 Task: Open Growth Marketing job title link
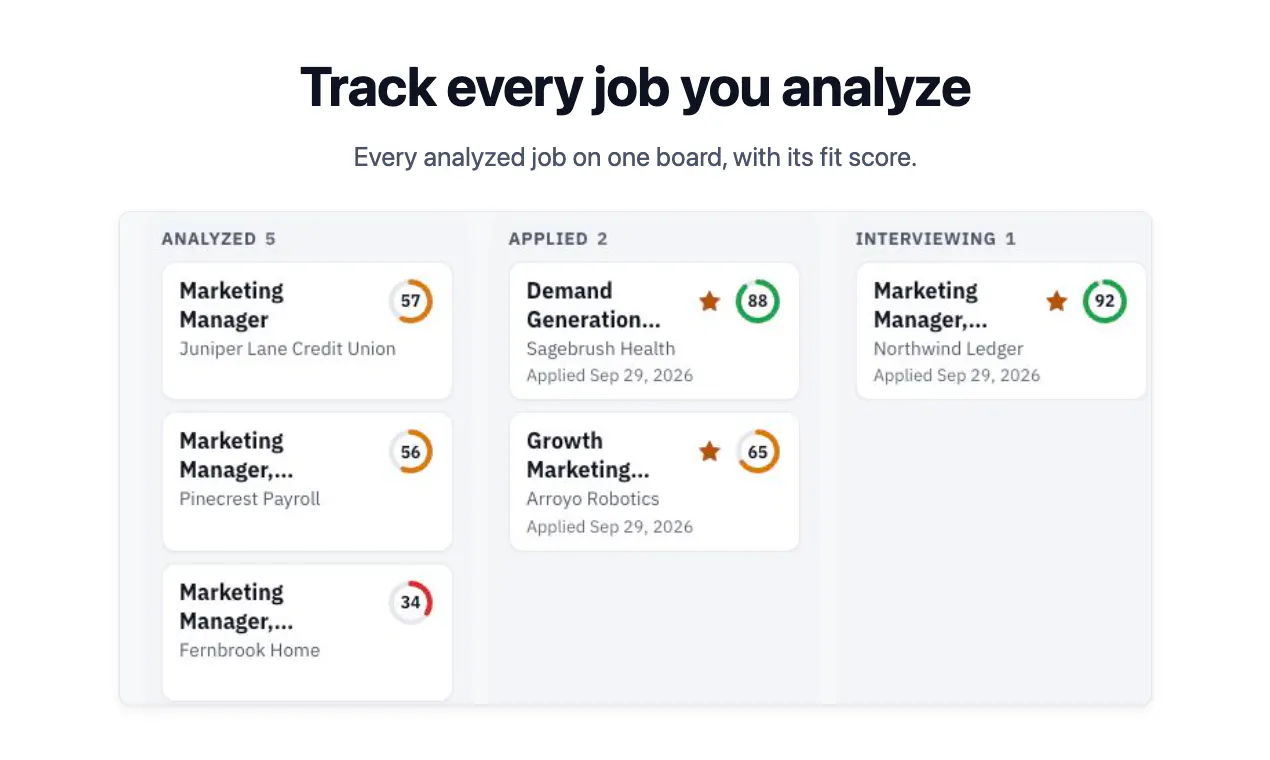point(588,455)
